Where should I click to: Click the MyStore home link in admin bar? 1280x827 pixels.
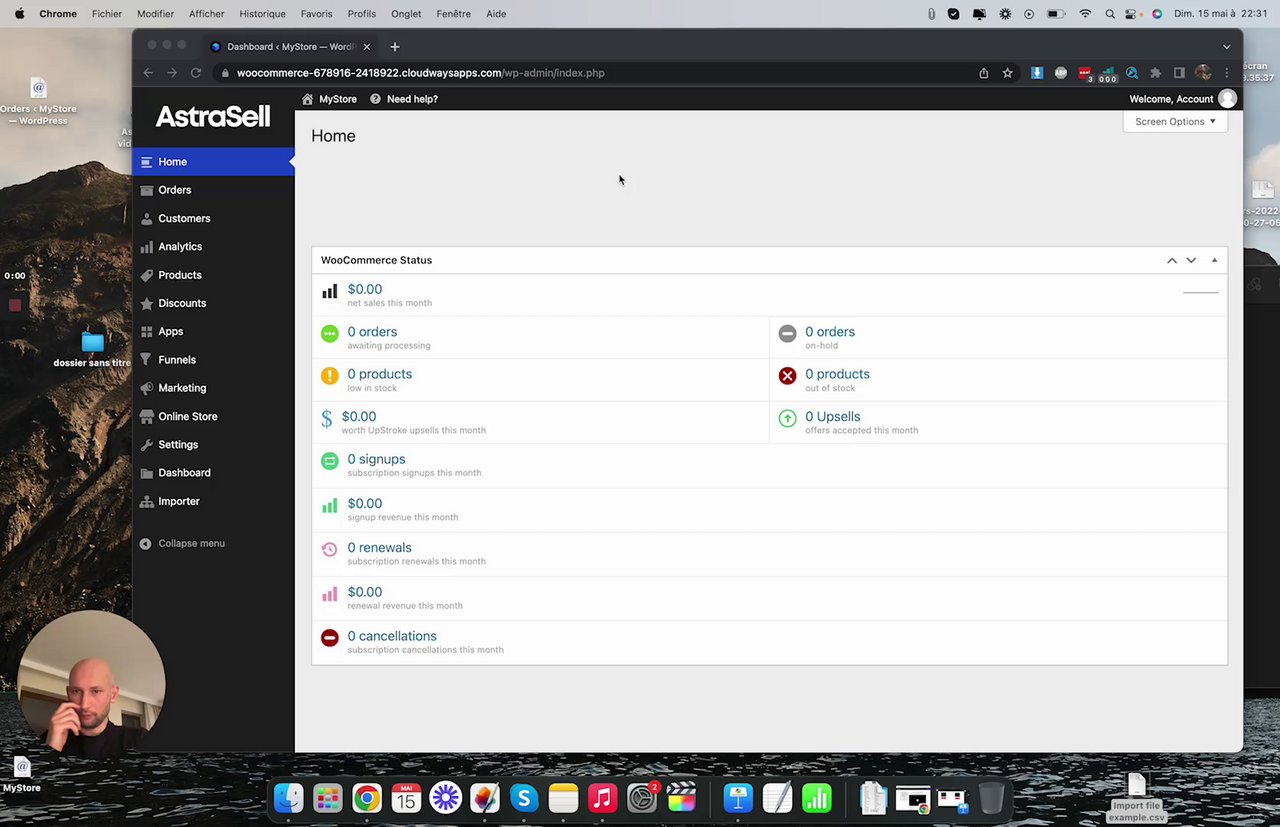pos(329,99)
